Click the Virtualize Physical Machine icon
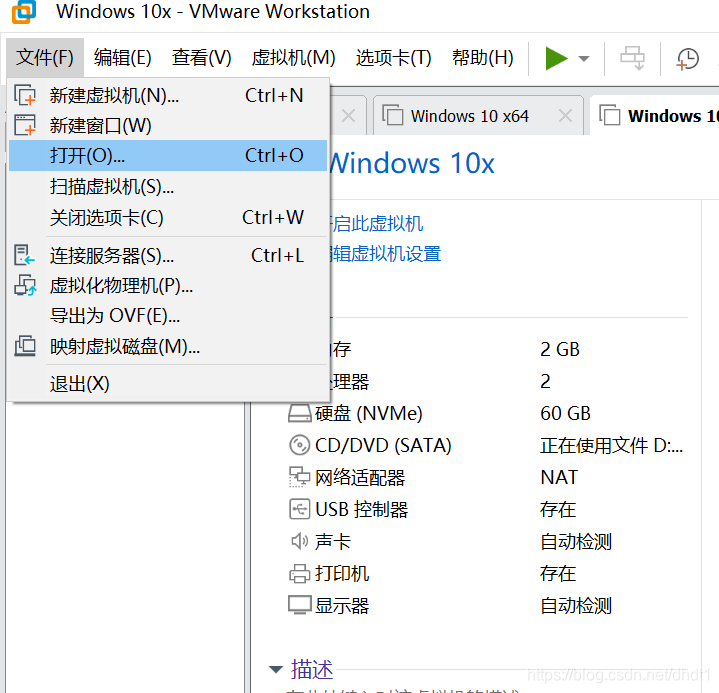Image resolution: width=719 pixels, height=693 pixels. pos(25,285)
